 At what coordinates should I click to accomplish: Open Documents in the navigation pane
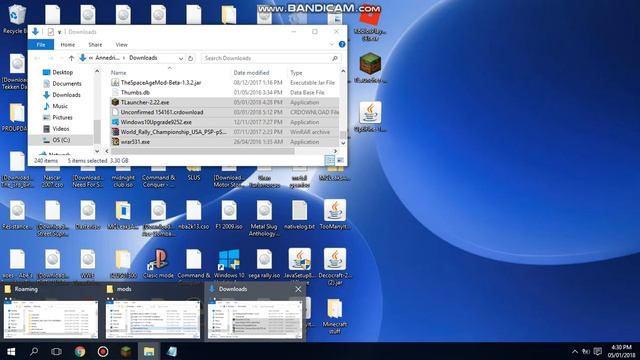[x=67, y=84]
